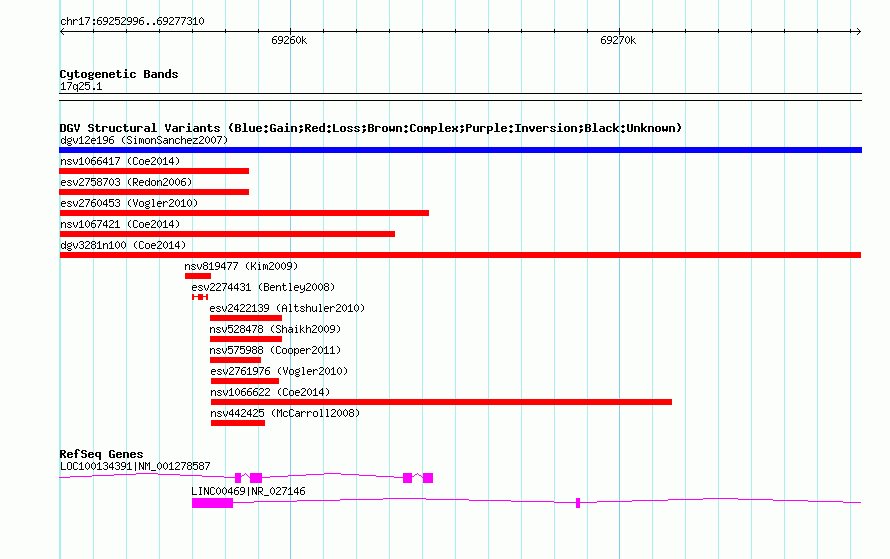Click the nsv819477 (Kim2009) label
The image size is (890, 559).
(x=241, y=266)
